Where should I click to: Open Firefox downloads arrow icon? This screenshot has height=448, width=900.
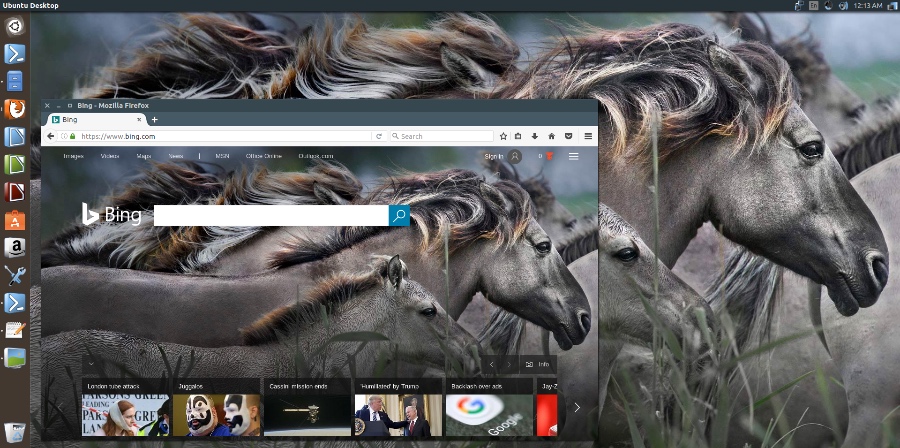point(535,136)
